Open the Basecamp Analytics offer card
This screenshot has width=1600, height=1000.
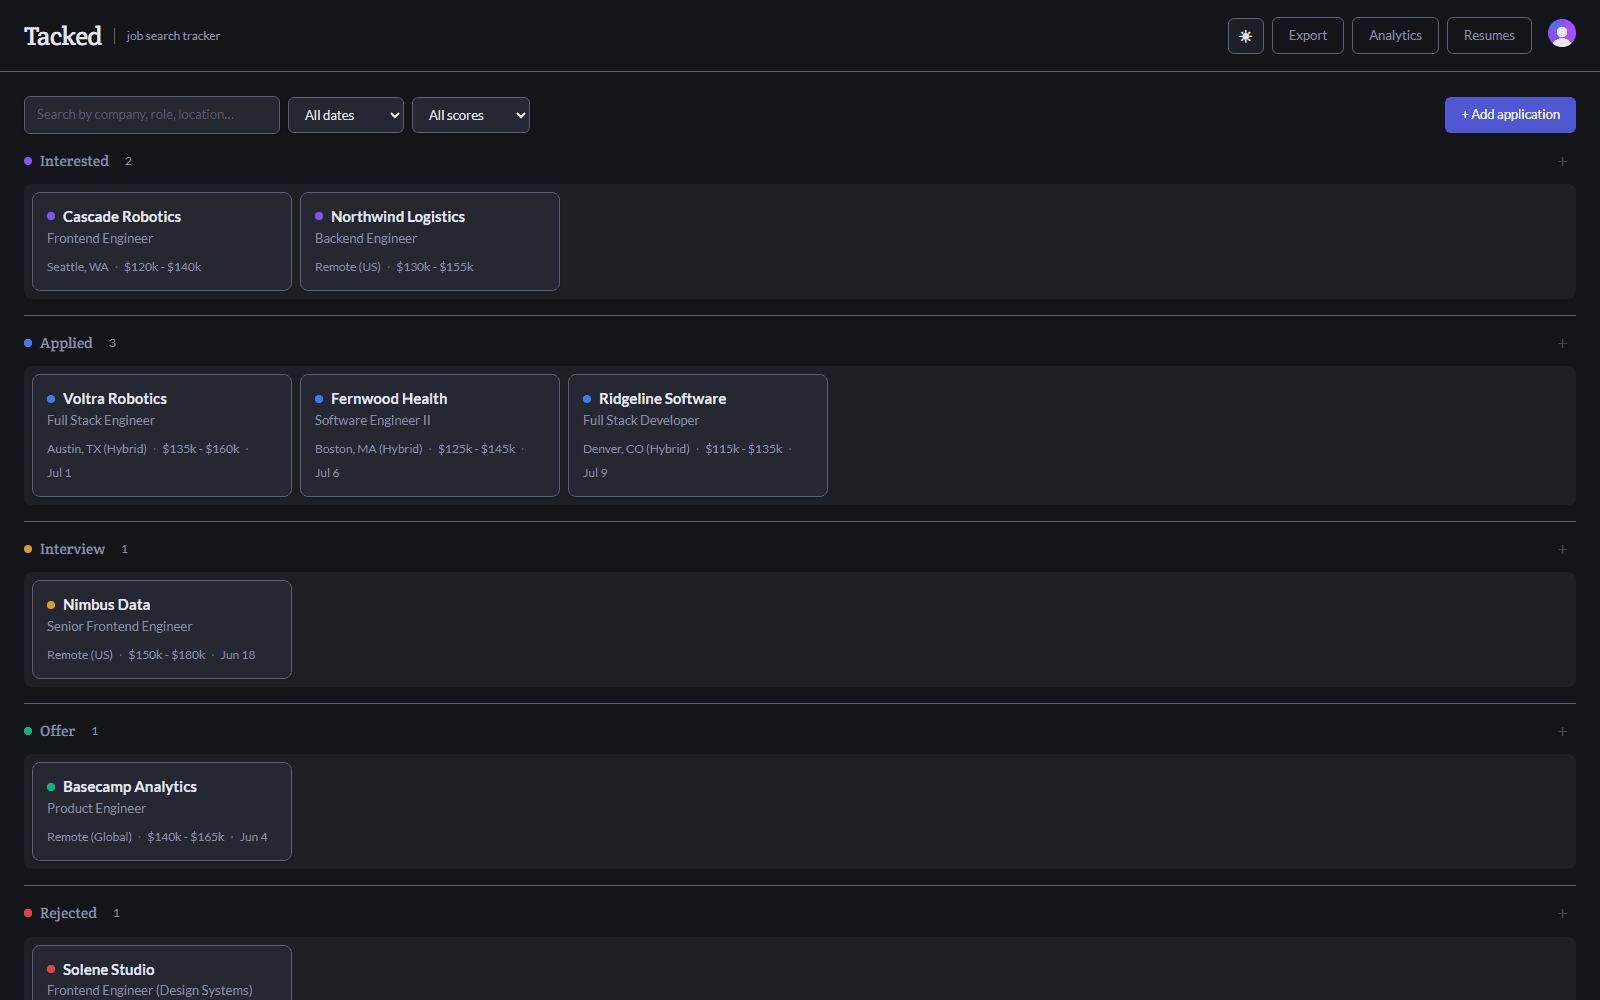(x=162, y=811)
